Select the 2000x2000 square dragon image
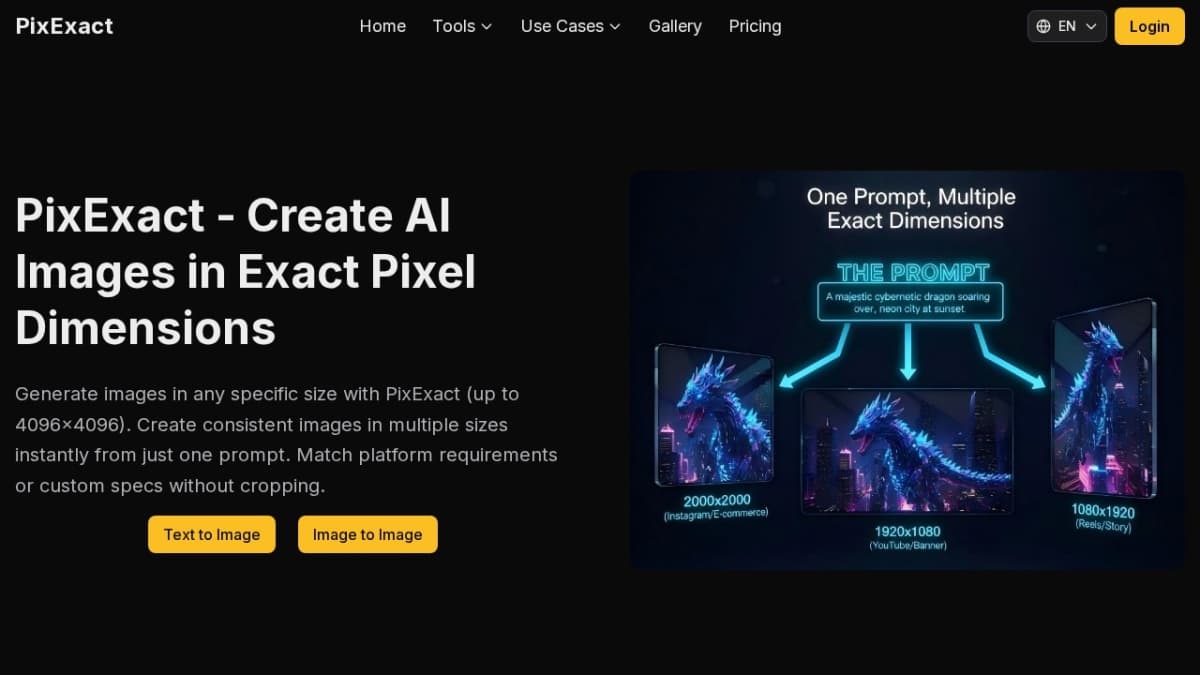Image resolution: width=1200 pixels, height=675 pixels. 714,415
